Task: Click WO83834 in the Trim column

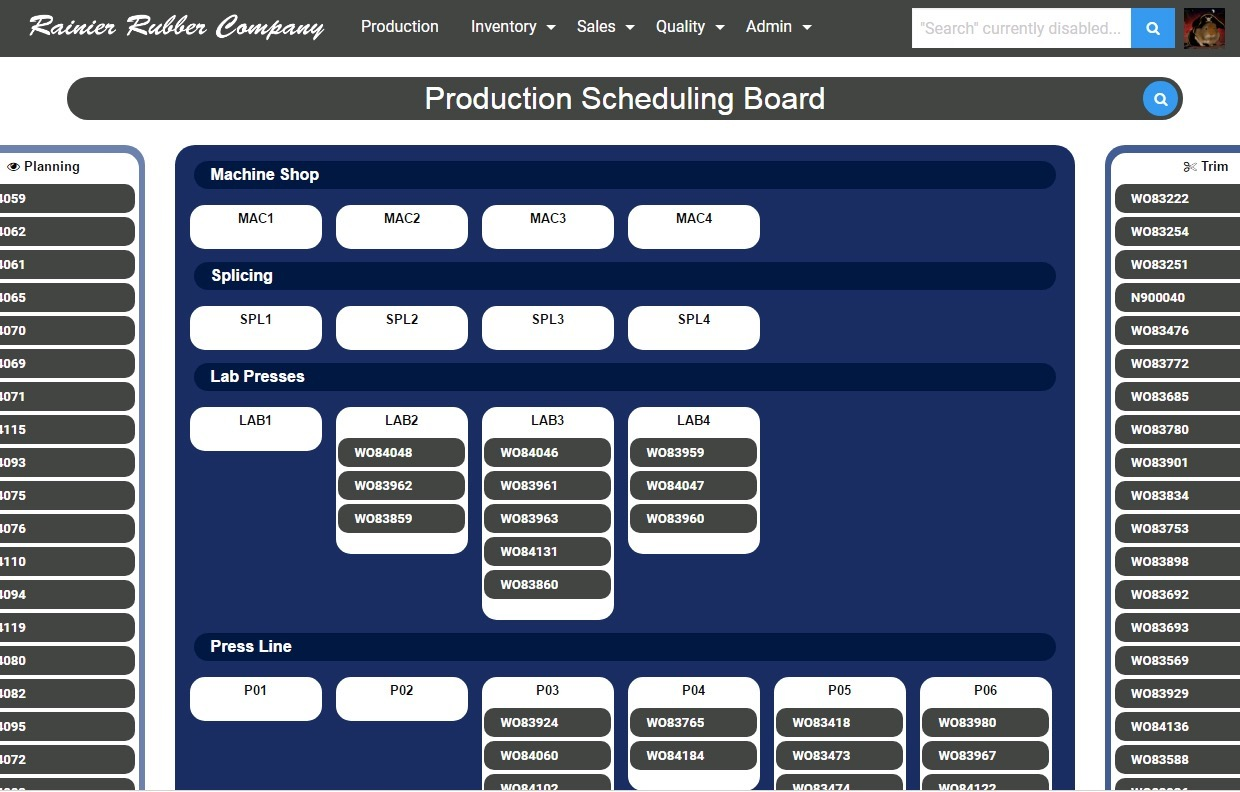Action: (x=1178, y=496)
